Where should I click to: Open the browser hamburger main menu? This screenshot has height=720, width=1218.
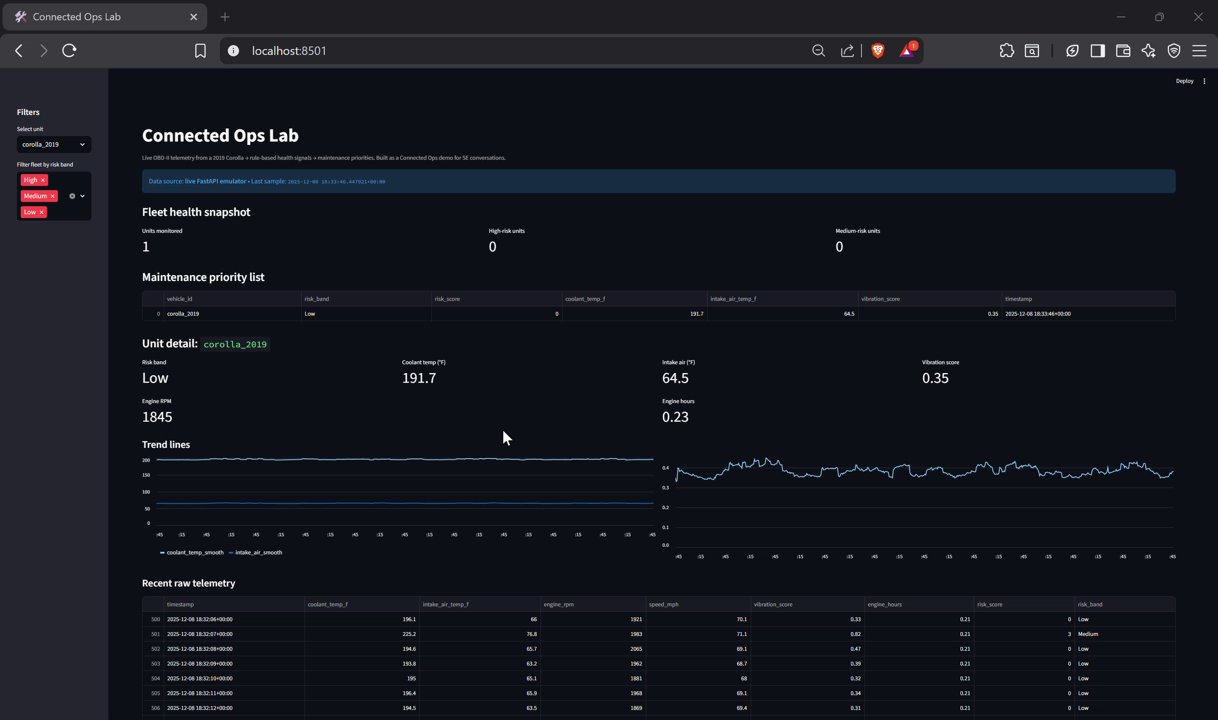pos(1199,51)
